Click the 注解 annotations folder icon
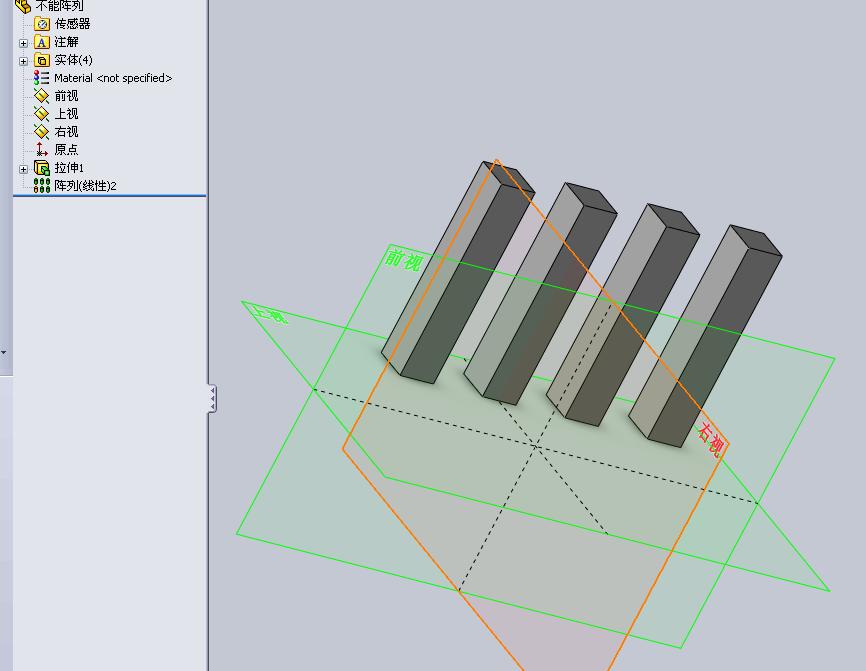The image size is (866, 671). [41, 42]
